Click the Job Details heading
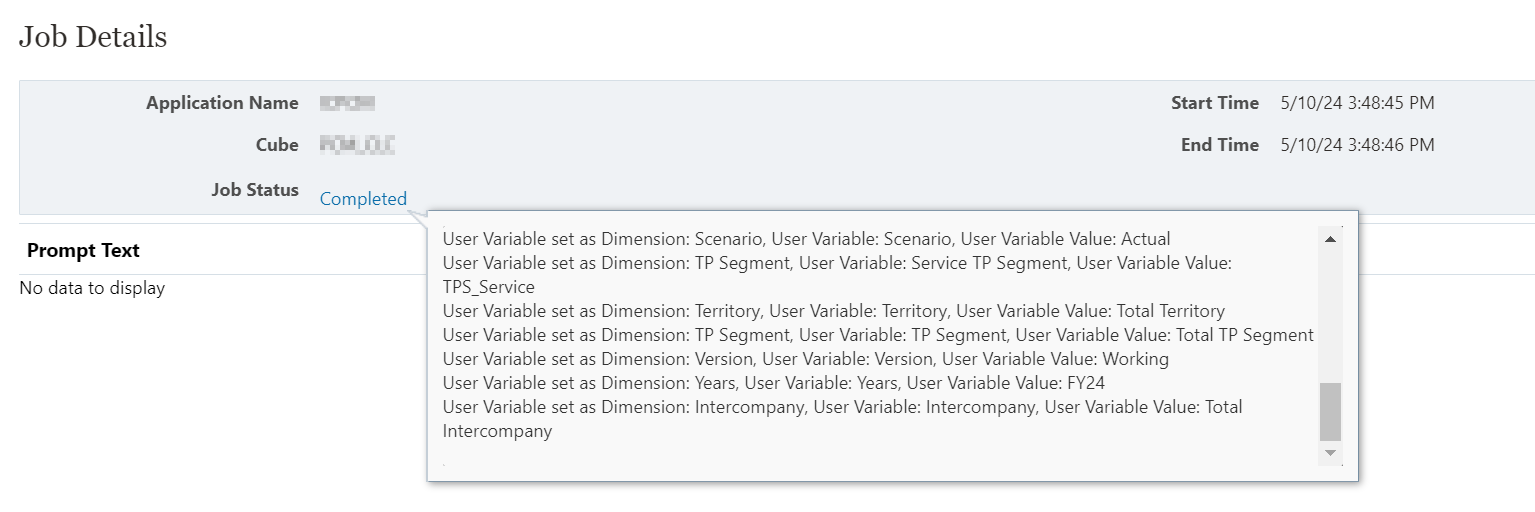The width and height of the screenshot is (1535, 512). (x=93, y=37)
